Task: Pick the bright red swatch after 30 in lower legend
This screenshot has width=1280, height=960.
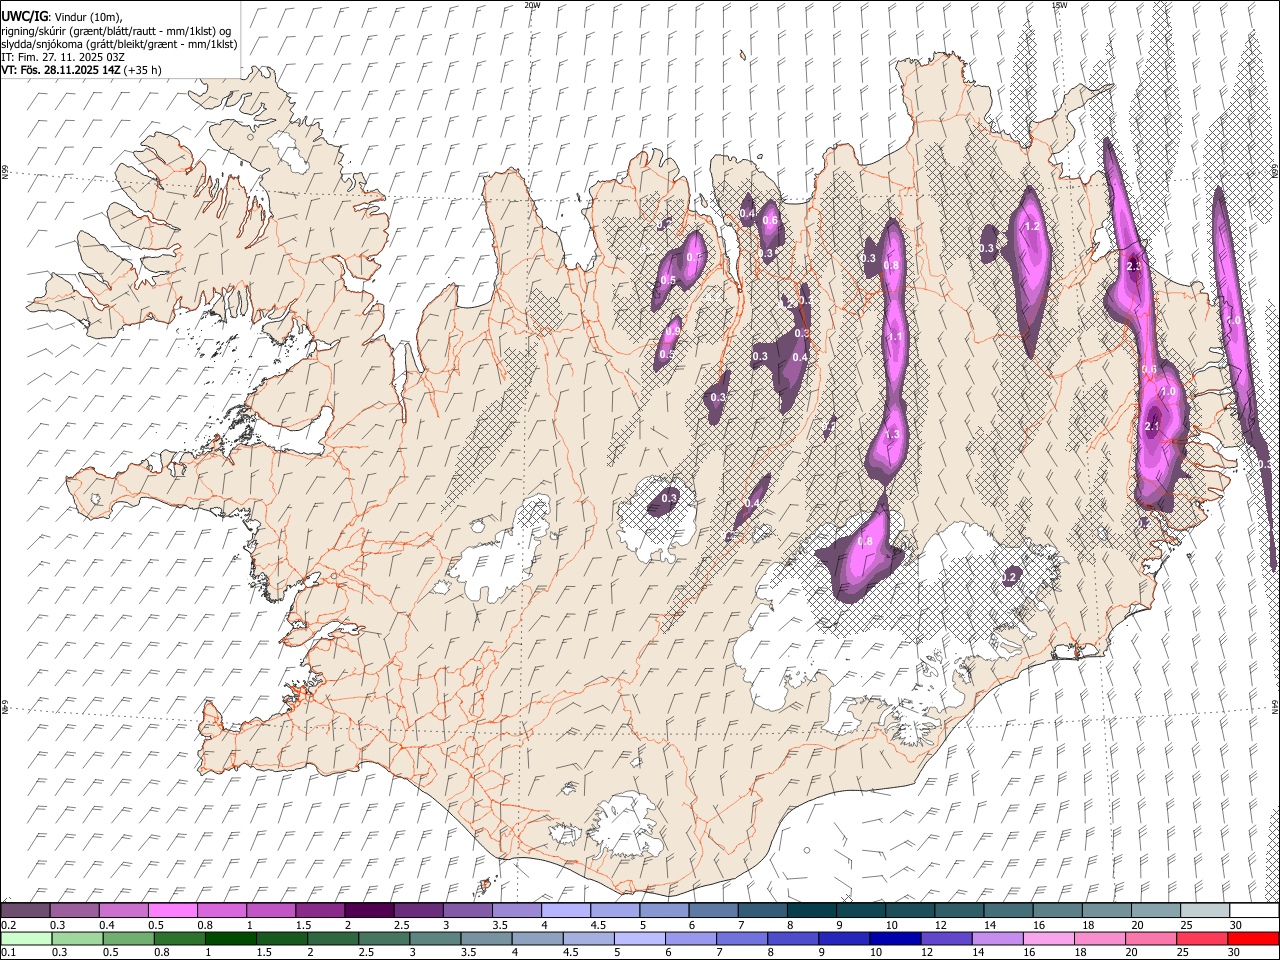Action: (1253, 939)
